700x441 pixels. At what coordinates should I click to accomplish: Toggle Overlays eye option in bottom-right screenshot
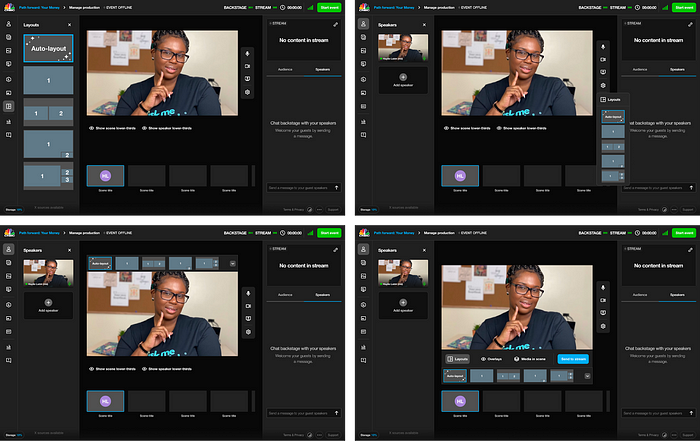pyautogui.click(x=491, y=359)
